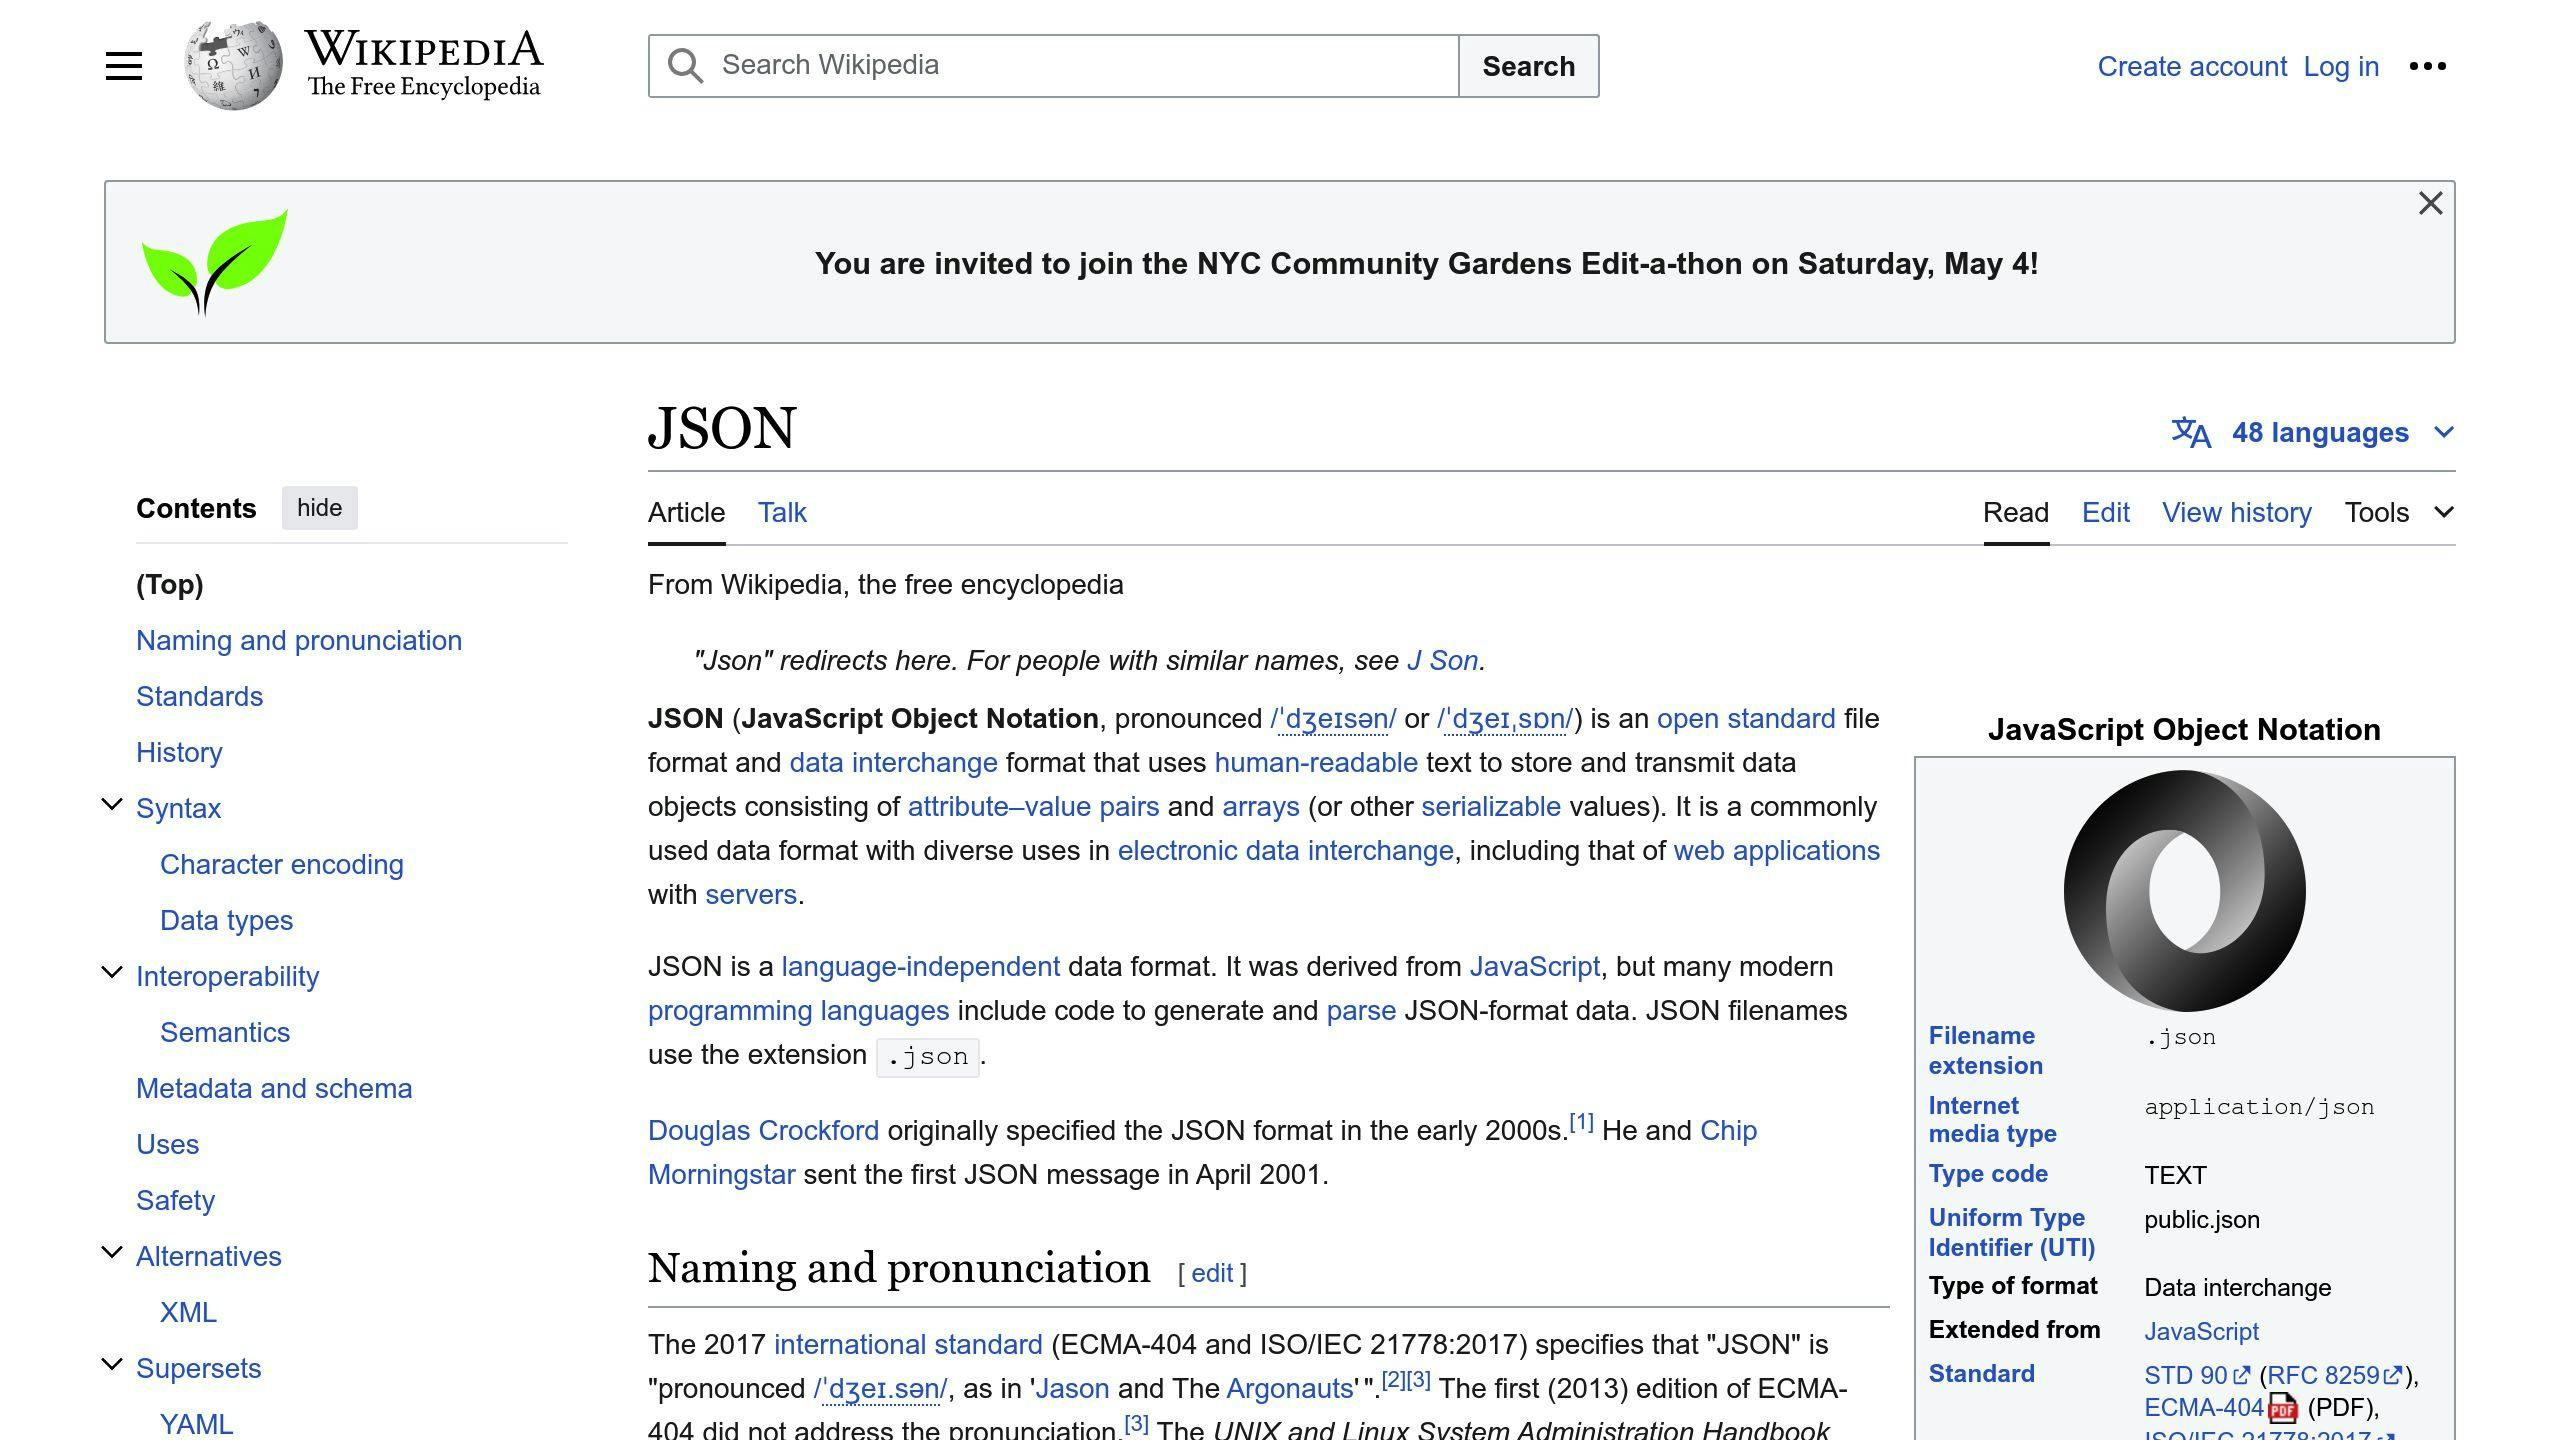Switch to the Talk tab
The width and height of the screenshot is (2560, 1440).
pyautogui.click(x=781, y=512)
